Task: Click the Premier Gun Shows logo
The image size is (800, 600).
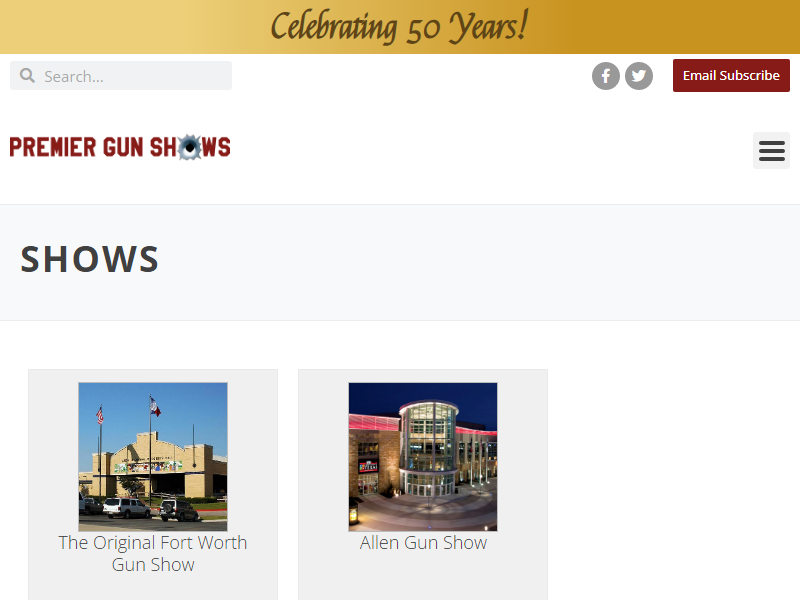Action: 120,146
